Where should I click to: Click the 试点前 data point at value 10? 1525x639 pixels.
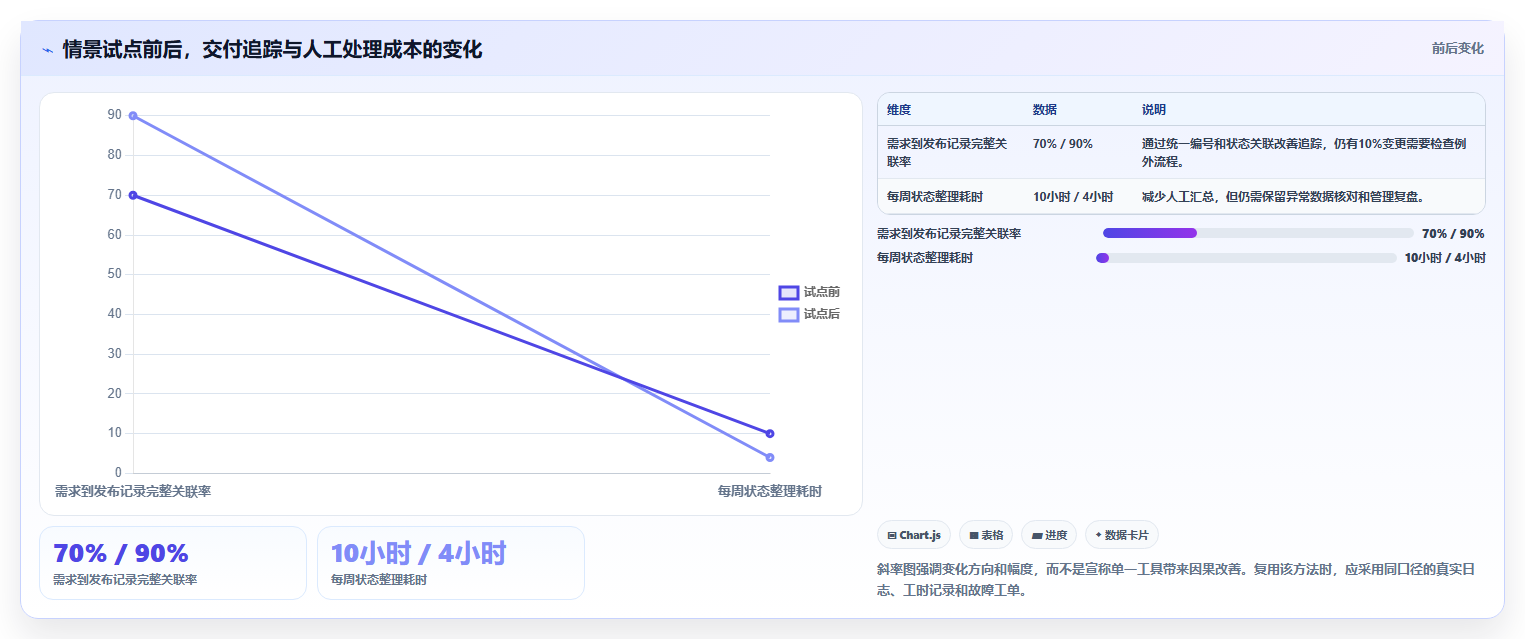tap(770, 433)
